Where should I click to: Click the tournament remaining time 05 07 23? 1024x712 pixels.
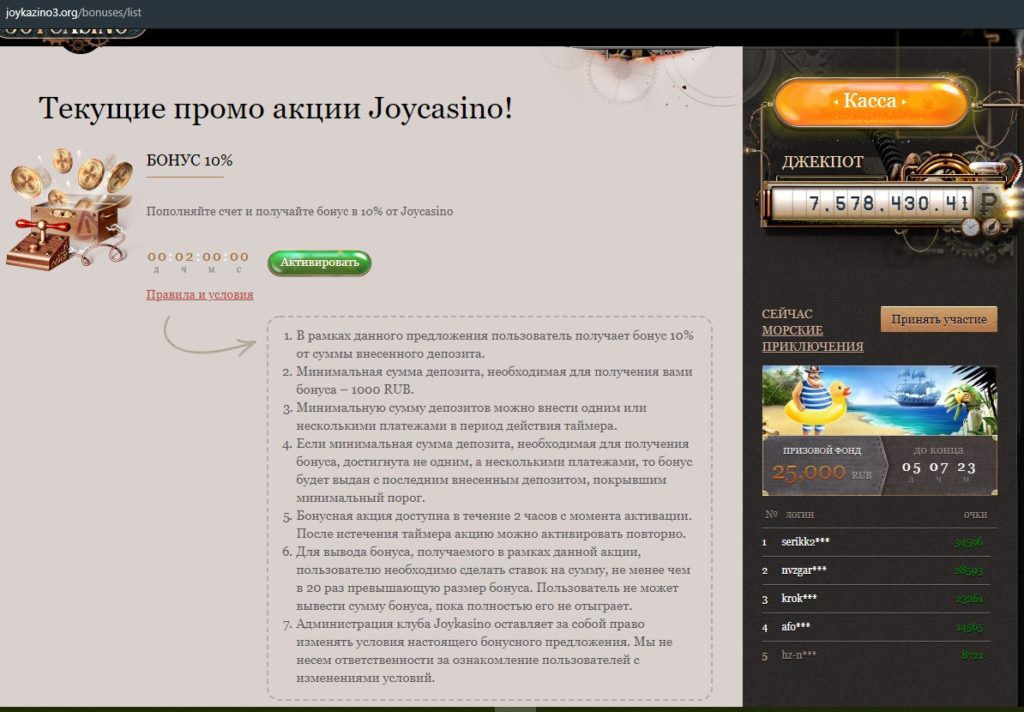click(938, 468)
